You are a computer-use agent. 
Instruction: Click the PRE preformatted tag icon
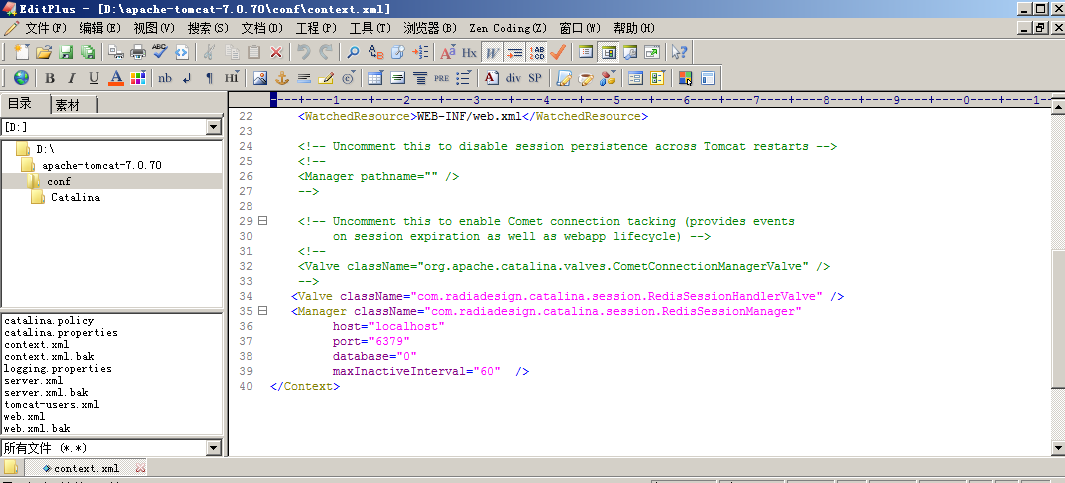pyautogui.click(x=441, y=77)
